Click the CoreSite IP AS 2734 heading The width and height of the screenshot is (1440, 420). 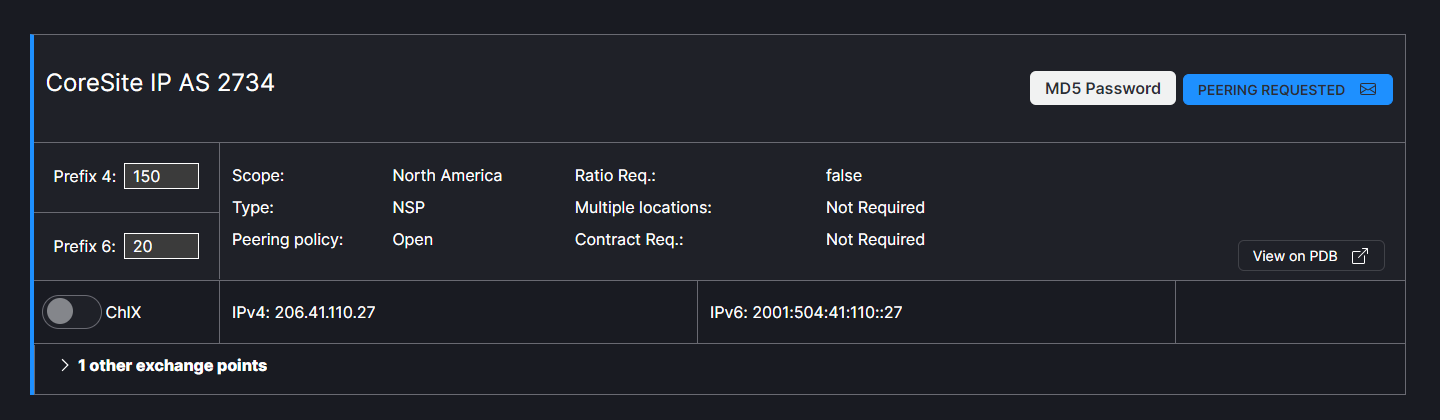click(x=160, y=84)
